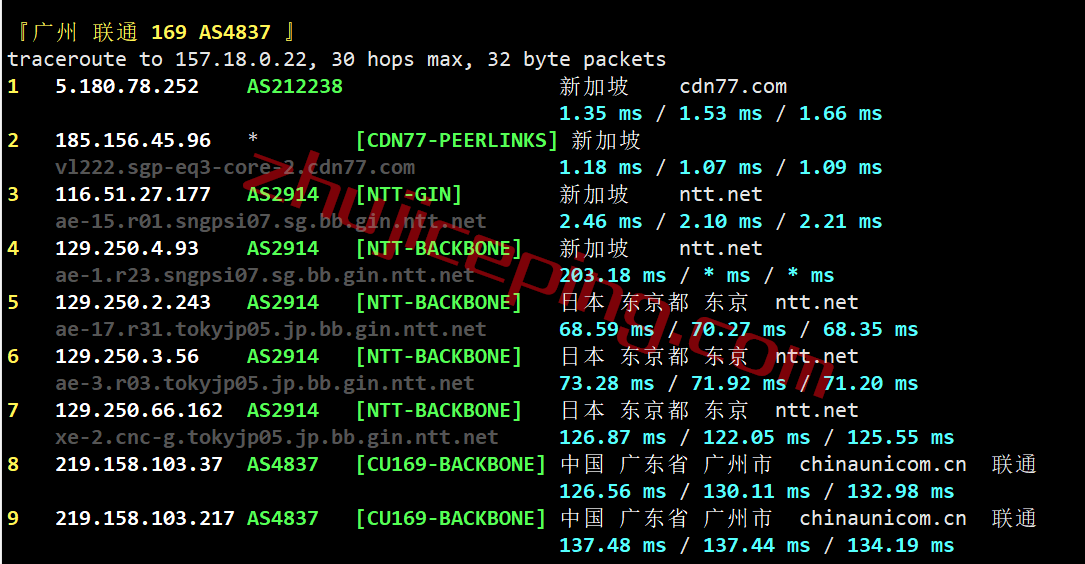Viewport: 1085px width, 564px height.
Task: Select hop 4 IP 129.250.4.93
Action: [127, 248]
